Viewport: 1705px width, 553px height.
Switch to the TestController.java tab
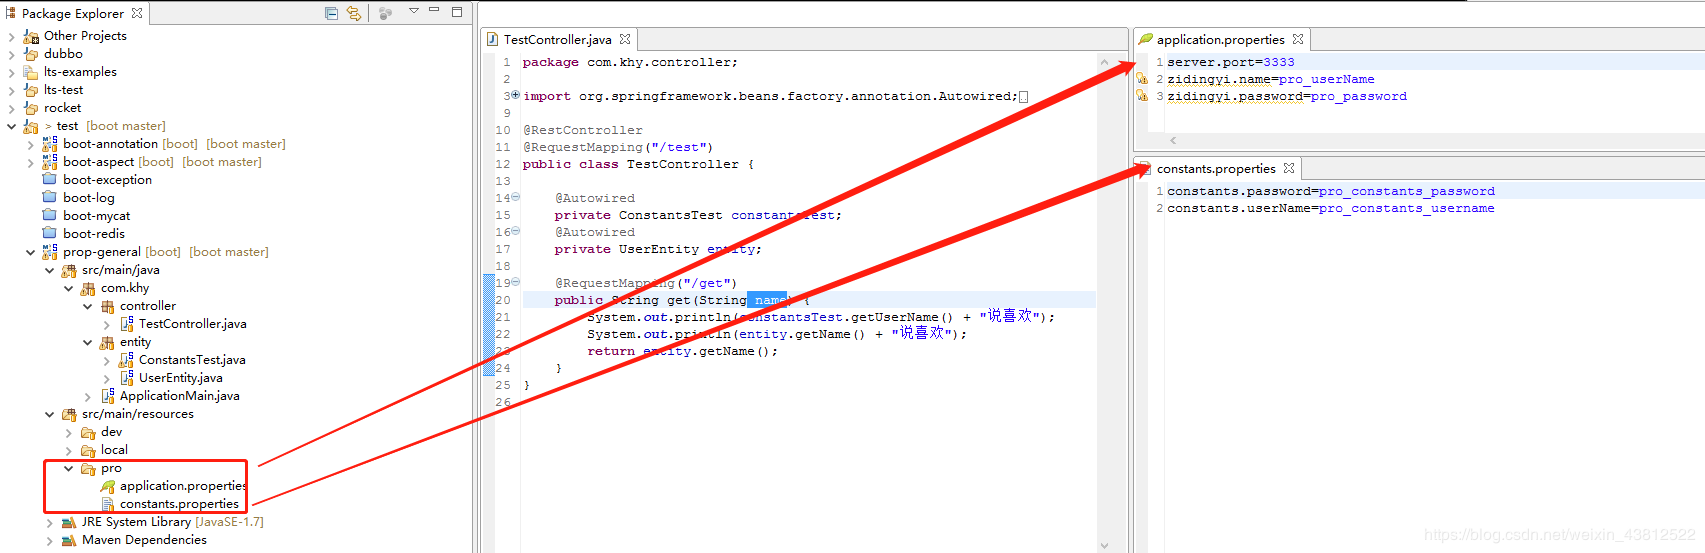pos(556,40)
